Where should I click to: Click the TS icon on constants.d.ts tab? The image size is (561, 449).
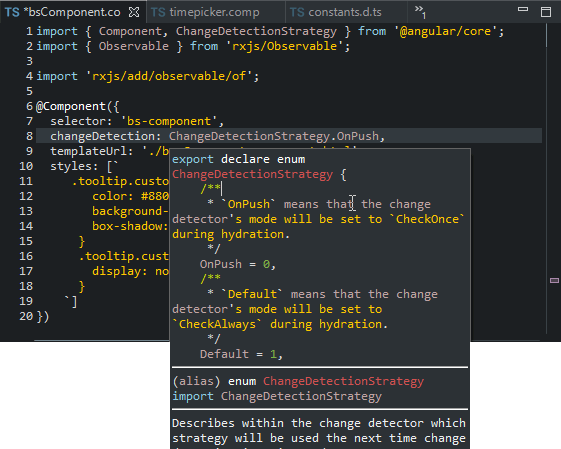pos(297,13)
